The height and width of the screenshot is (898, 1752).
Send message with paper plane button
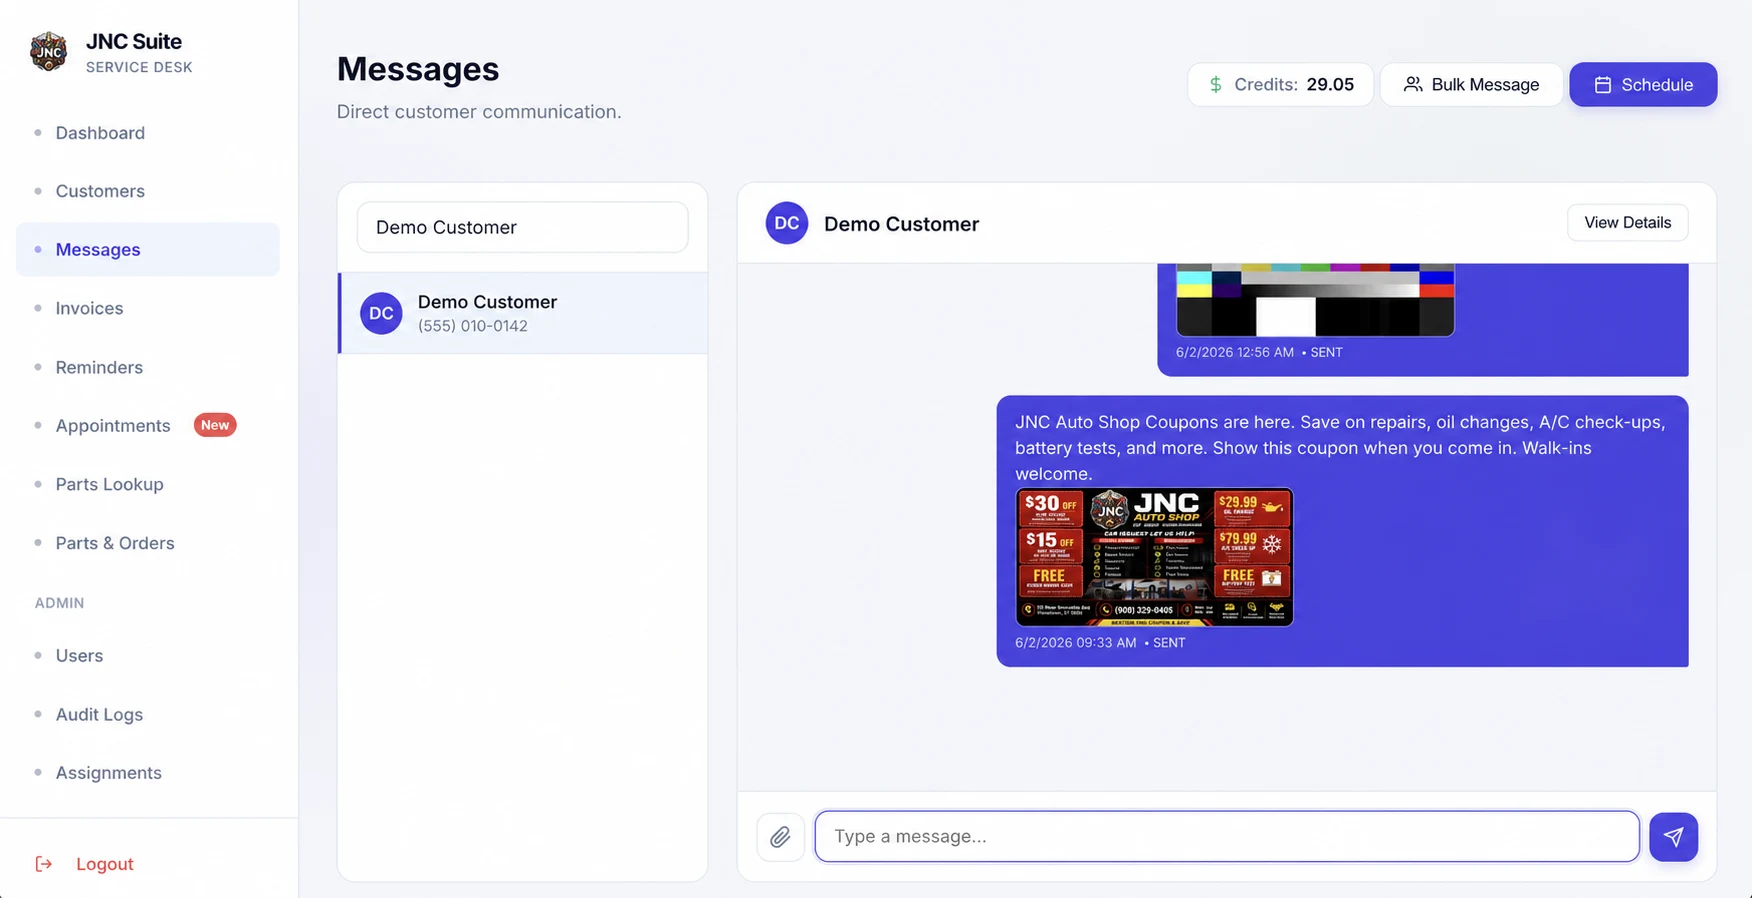pos(1673,837)
